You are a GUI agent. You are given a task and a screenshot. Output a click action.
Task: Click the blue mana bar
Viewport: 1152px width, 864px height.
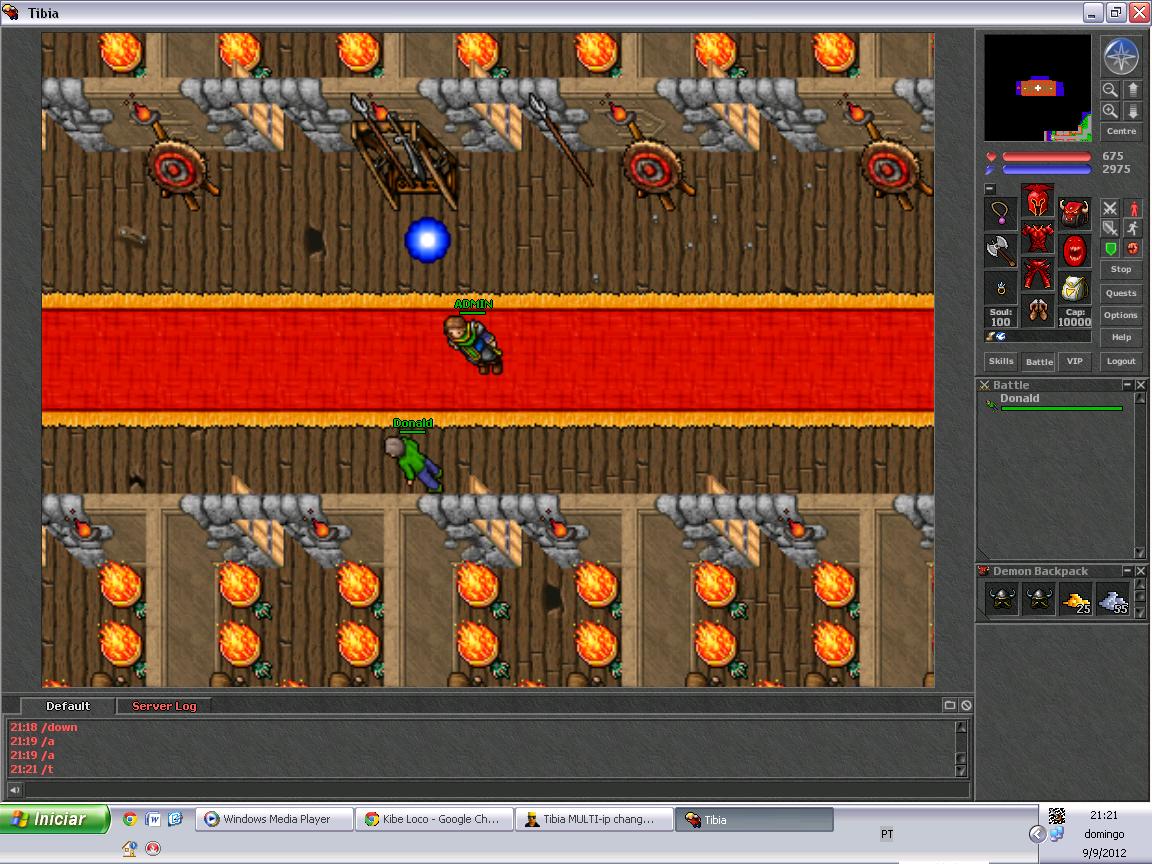pyautogui.click(x=1046, y=170)
